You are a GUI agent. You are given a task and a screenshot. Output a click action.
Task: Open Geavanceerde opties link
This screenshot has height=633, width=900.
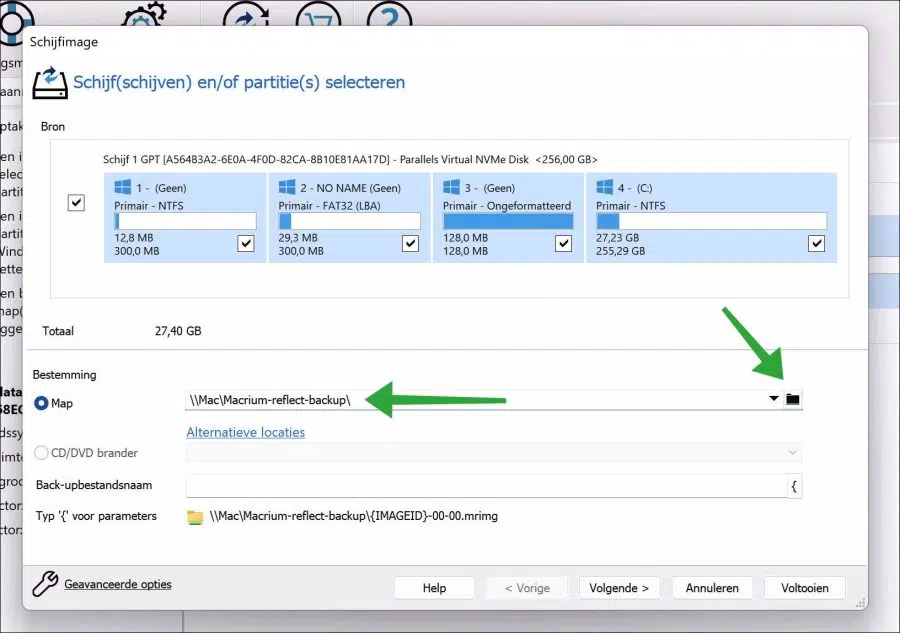coord(118,584)
